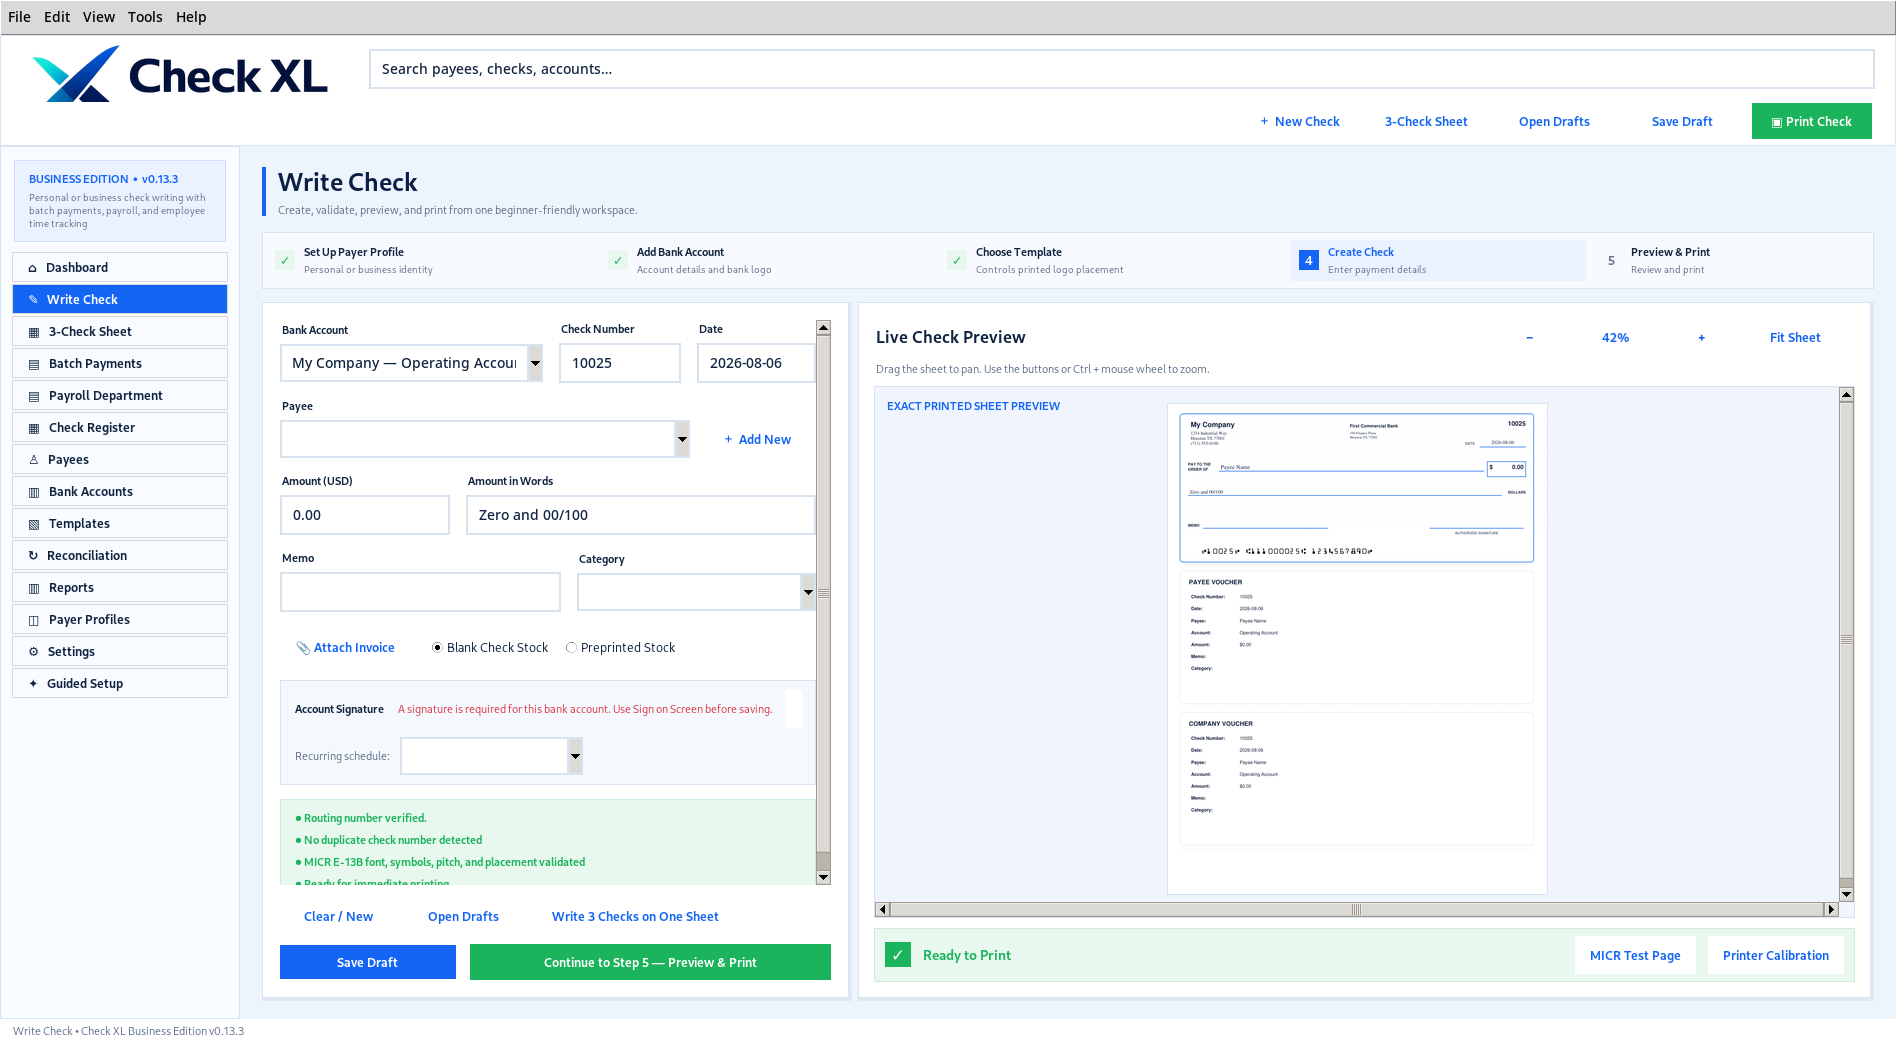Click the Bank Accounts building icon
Viewport: 1896px width, 1043px height.
(34, 492)
